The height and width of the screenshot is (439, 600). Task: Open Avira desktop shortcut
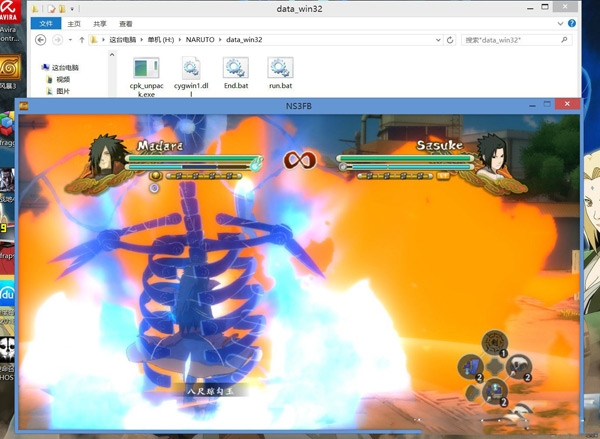(9, 11)
